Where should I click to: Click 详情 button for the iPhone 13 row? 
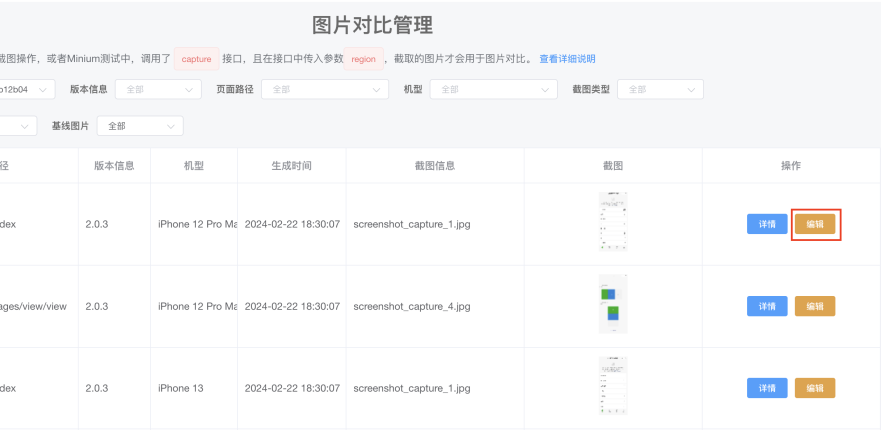click(767, 388)
